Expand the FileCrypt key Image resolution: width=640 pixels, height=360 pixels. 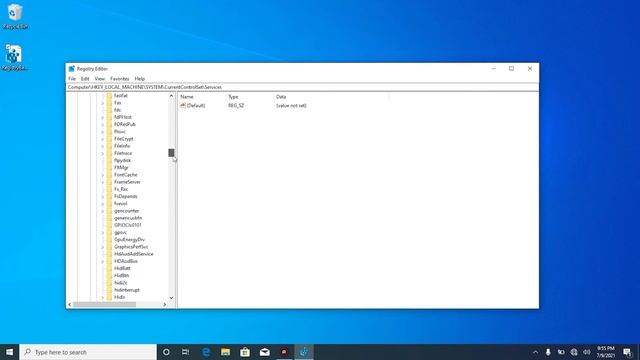[102, 139]
